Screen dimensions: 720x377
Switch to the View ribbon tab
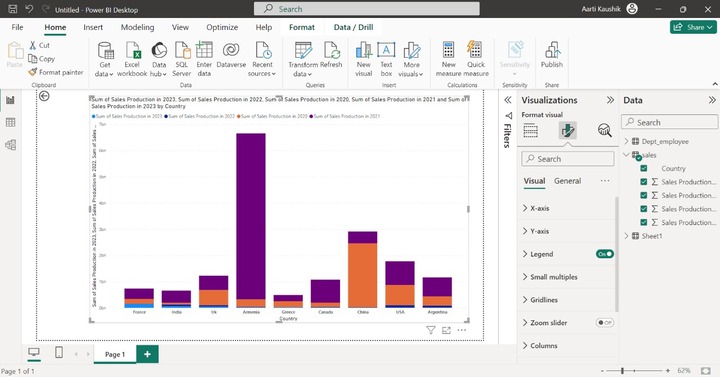tap(180, 27)
